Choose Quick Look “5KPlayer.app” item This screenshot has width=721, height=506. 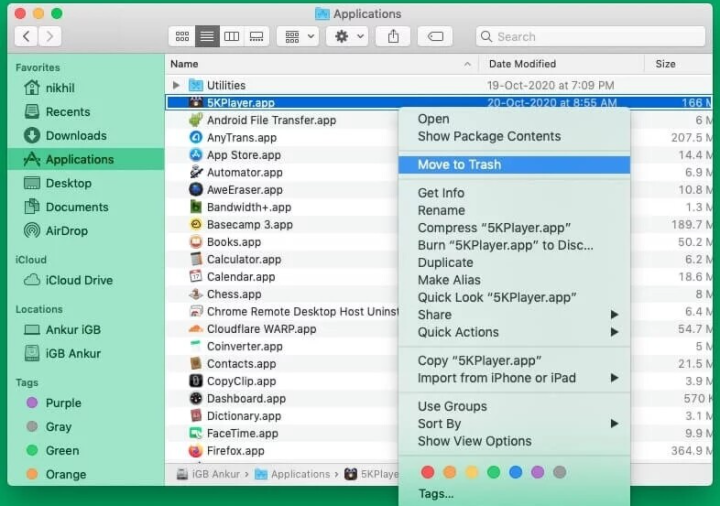coord(514,298)
